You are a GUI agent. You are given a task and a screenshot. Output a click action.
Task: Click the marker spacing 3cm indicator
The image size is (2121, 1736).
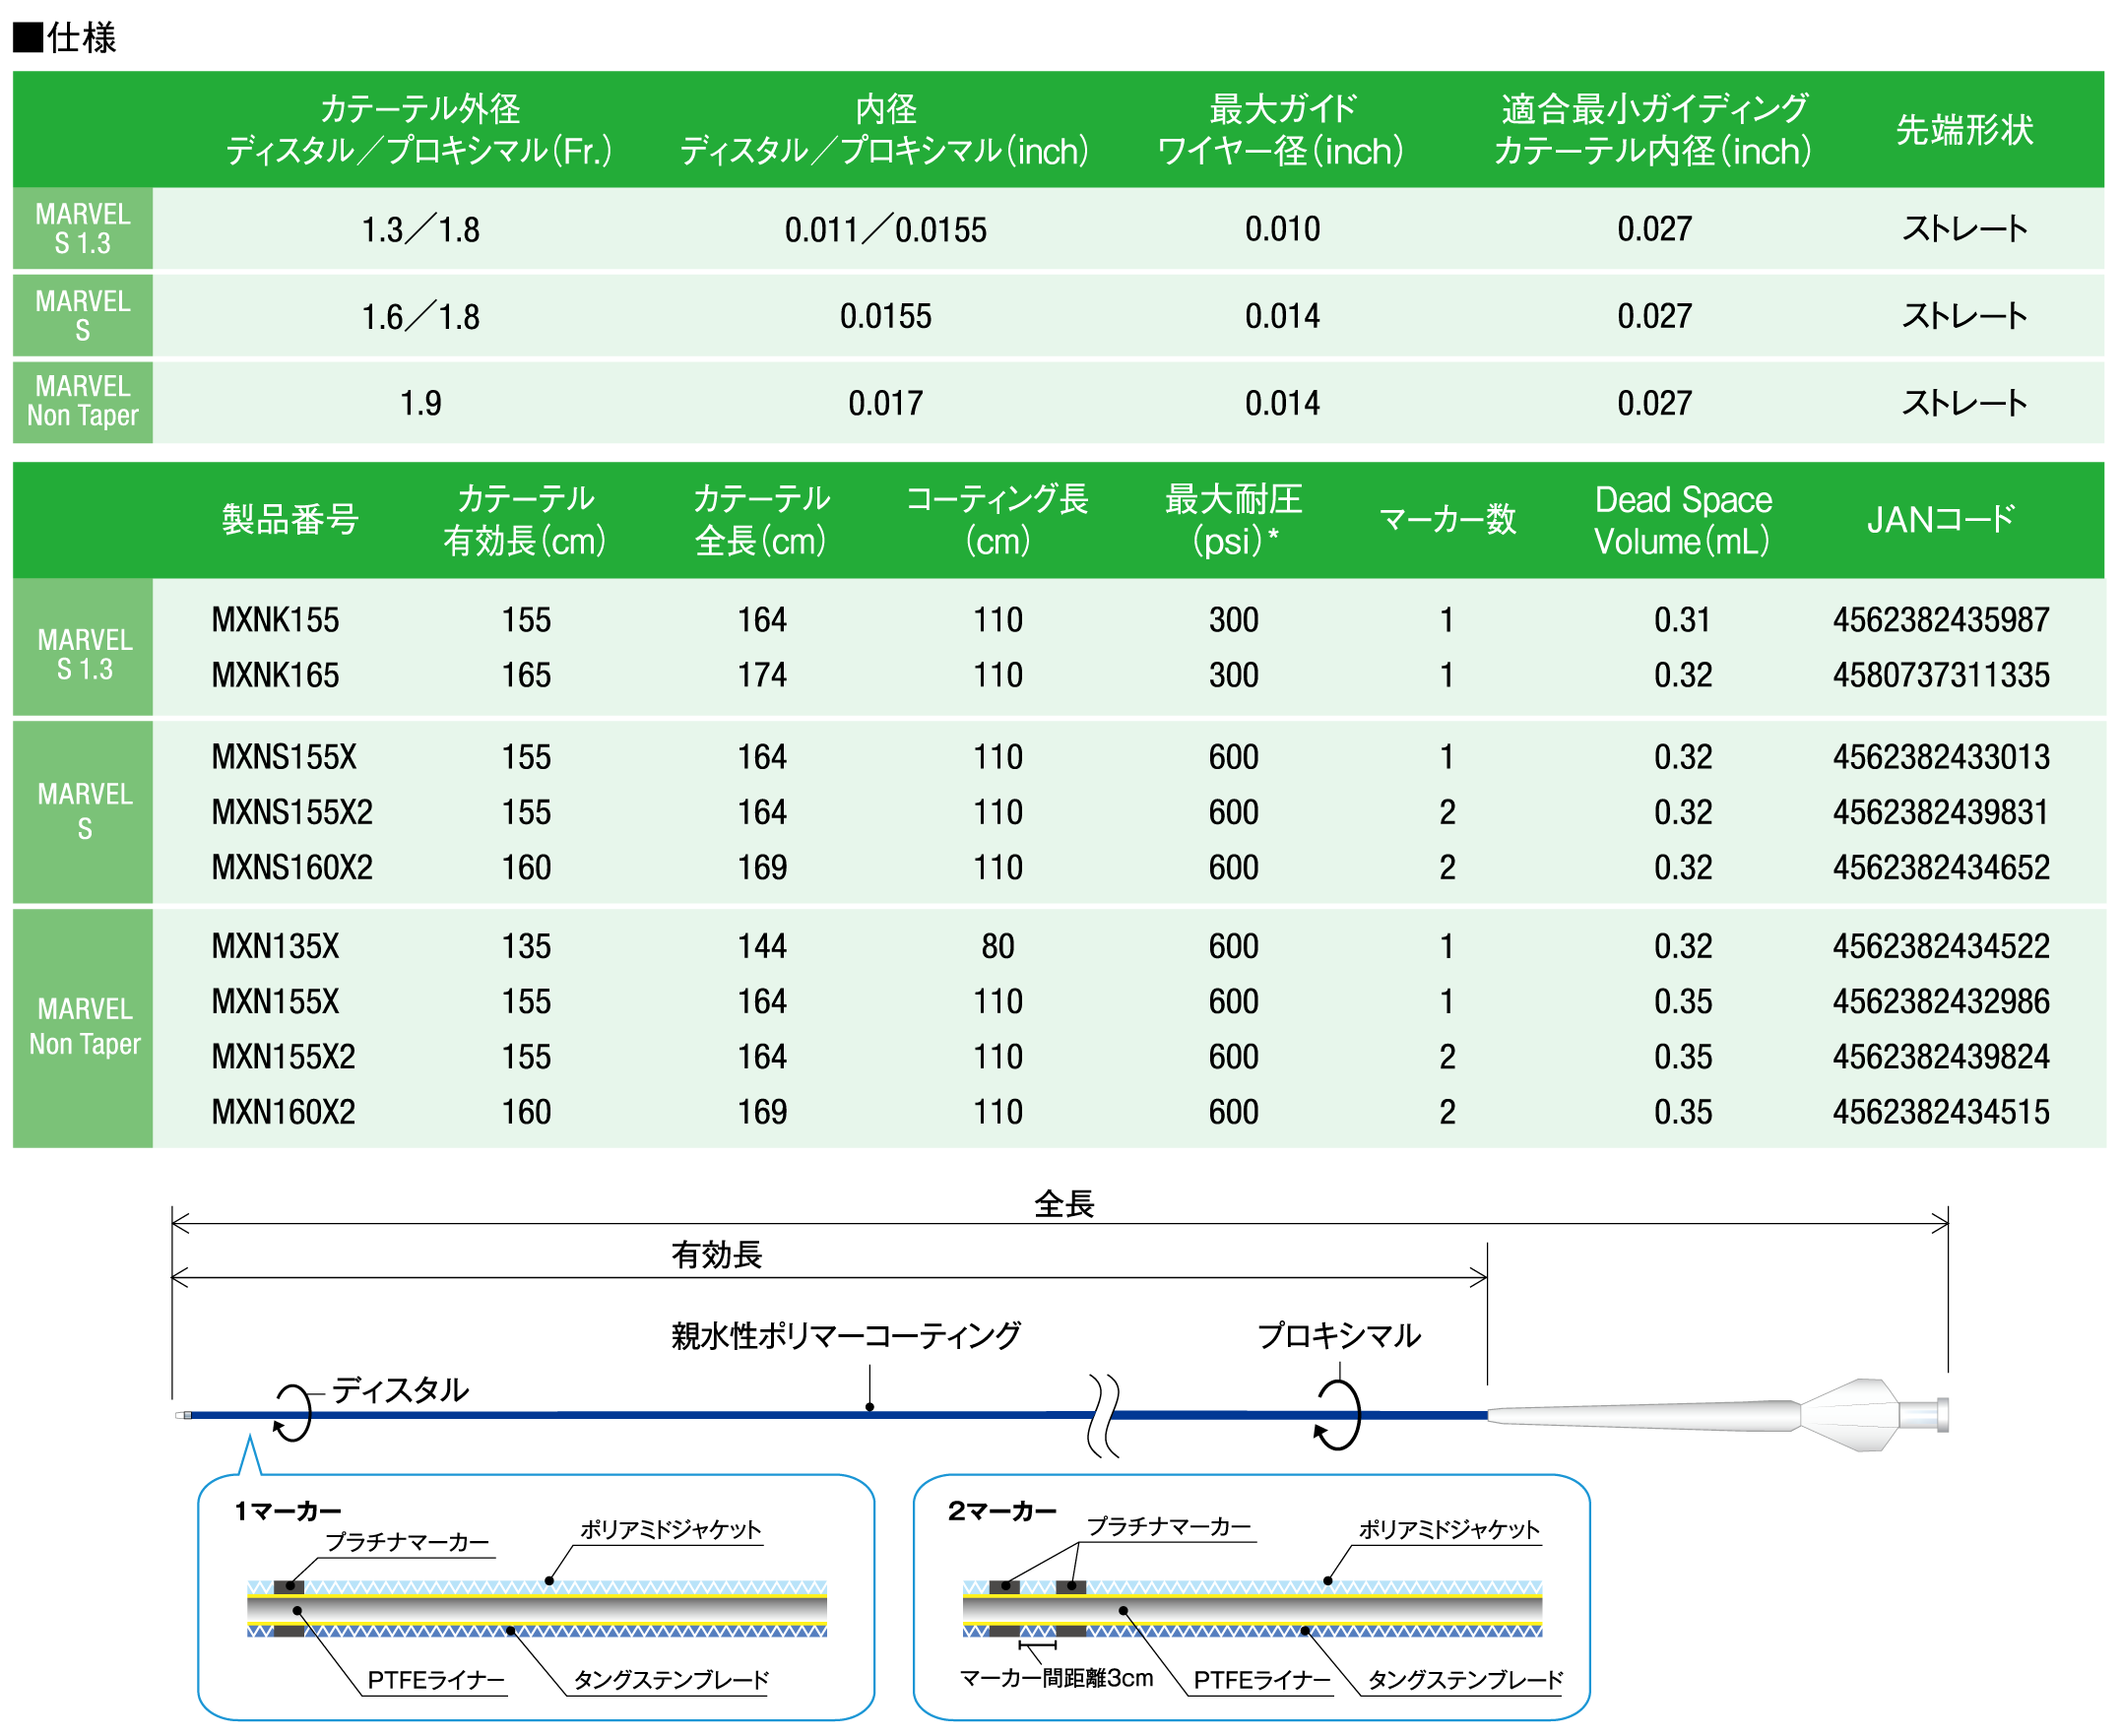coord(1037,1645)
